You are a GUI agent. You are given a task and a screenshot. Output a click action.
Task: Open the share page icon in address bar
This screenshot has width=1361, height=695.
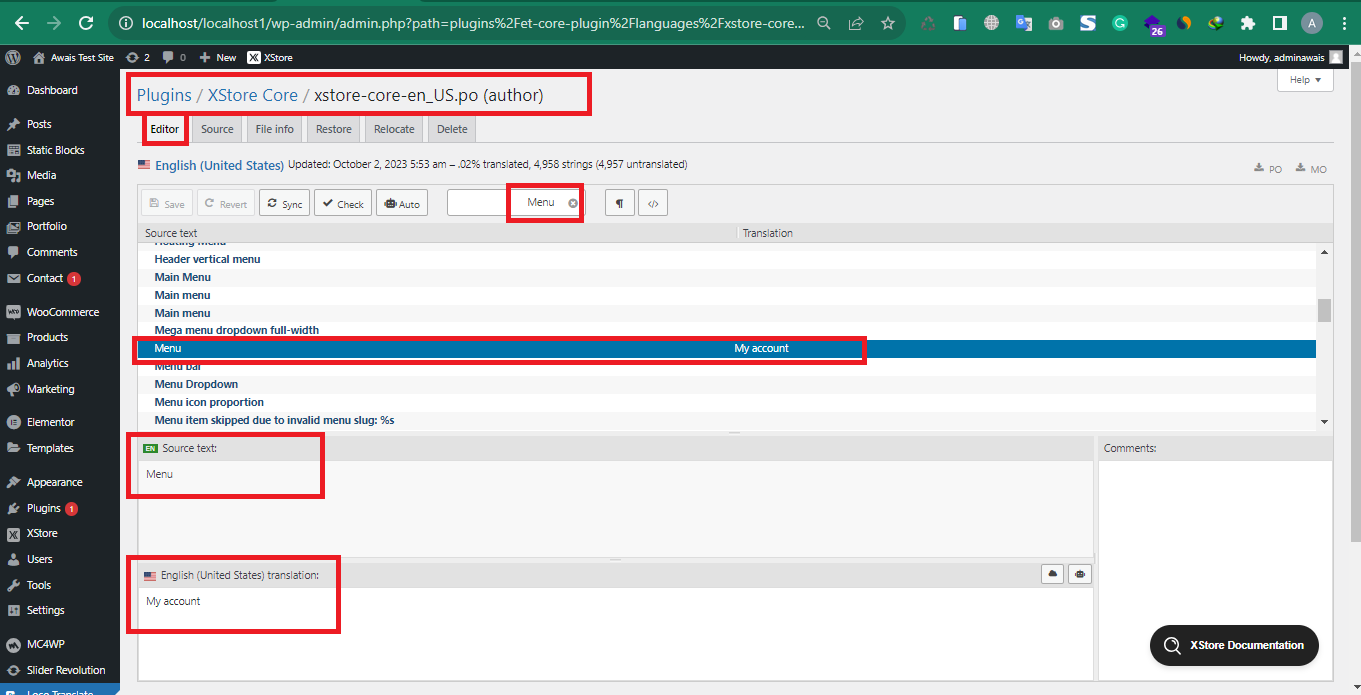856,23
